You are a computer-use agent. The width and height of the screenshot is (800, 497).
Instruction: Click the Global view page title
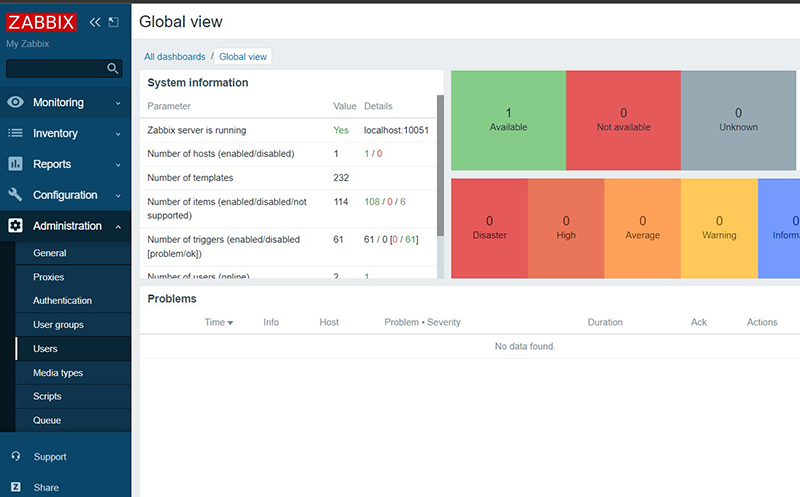point(181,21)
